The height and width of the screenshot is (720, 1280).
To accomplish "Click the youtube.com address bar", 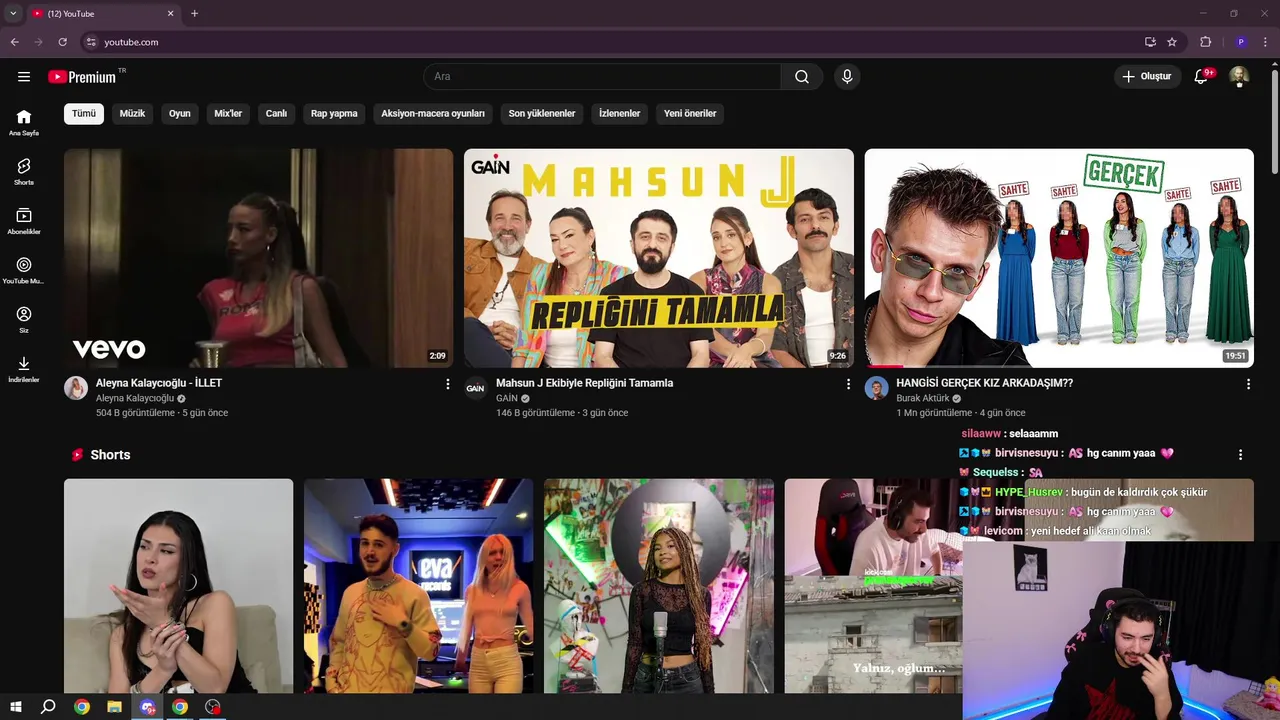I will tap(610, 42).
